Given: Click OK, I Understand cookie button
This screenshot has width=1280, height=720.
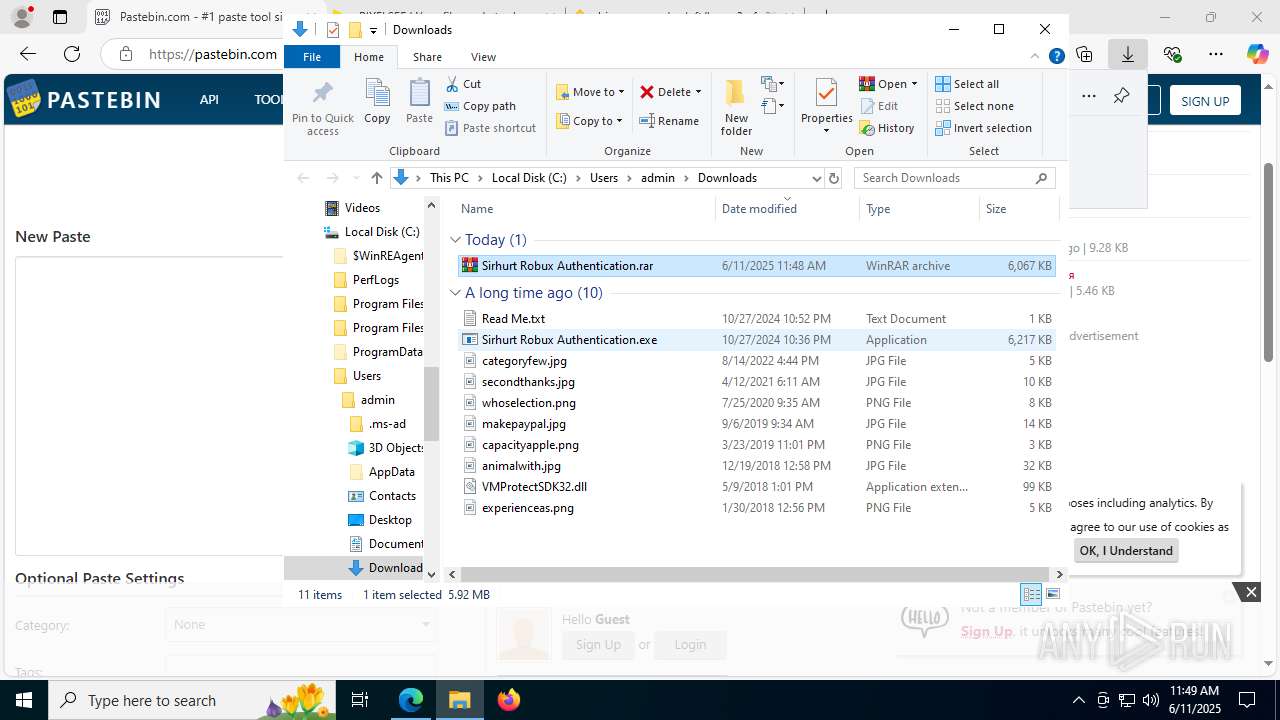Looking at the screenshot, I should (1126, 551).
